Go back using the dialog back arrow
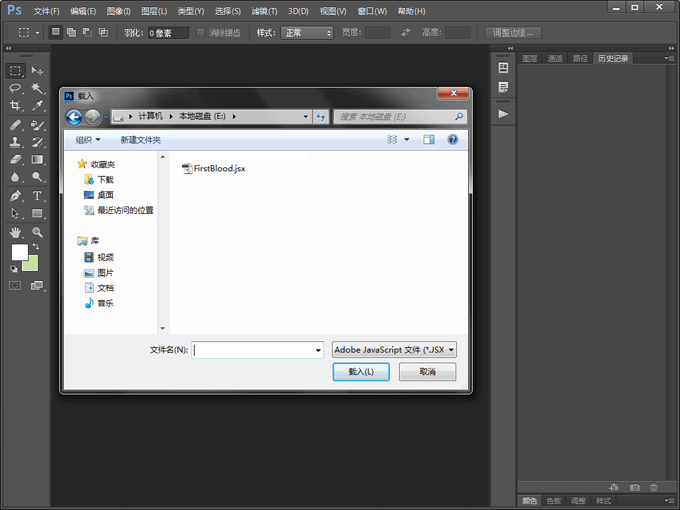The width and height of the screenshot is (680, 510). (74, 117)
